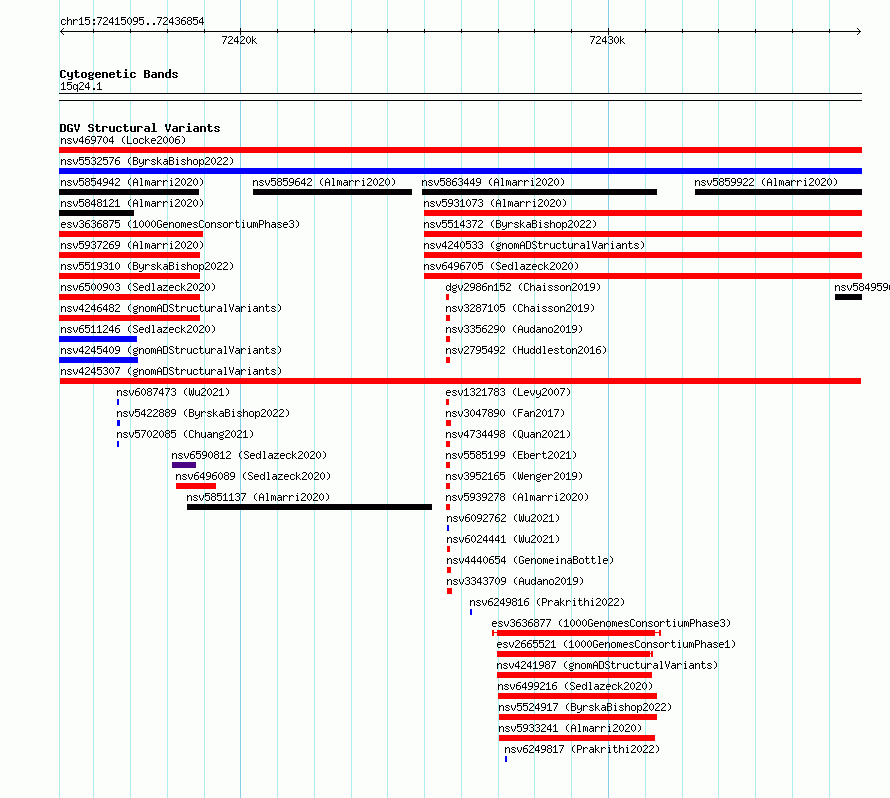Open nsv6092762 (Wu2021) variant
890x798 pixels.
503,518
